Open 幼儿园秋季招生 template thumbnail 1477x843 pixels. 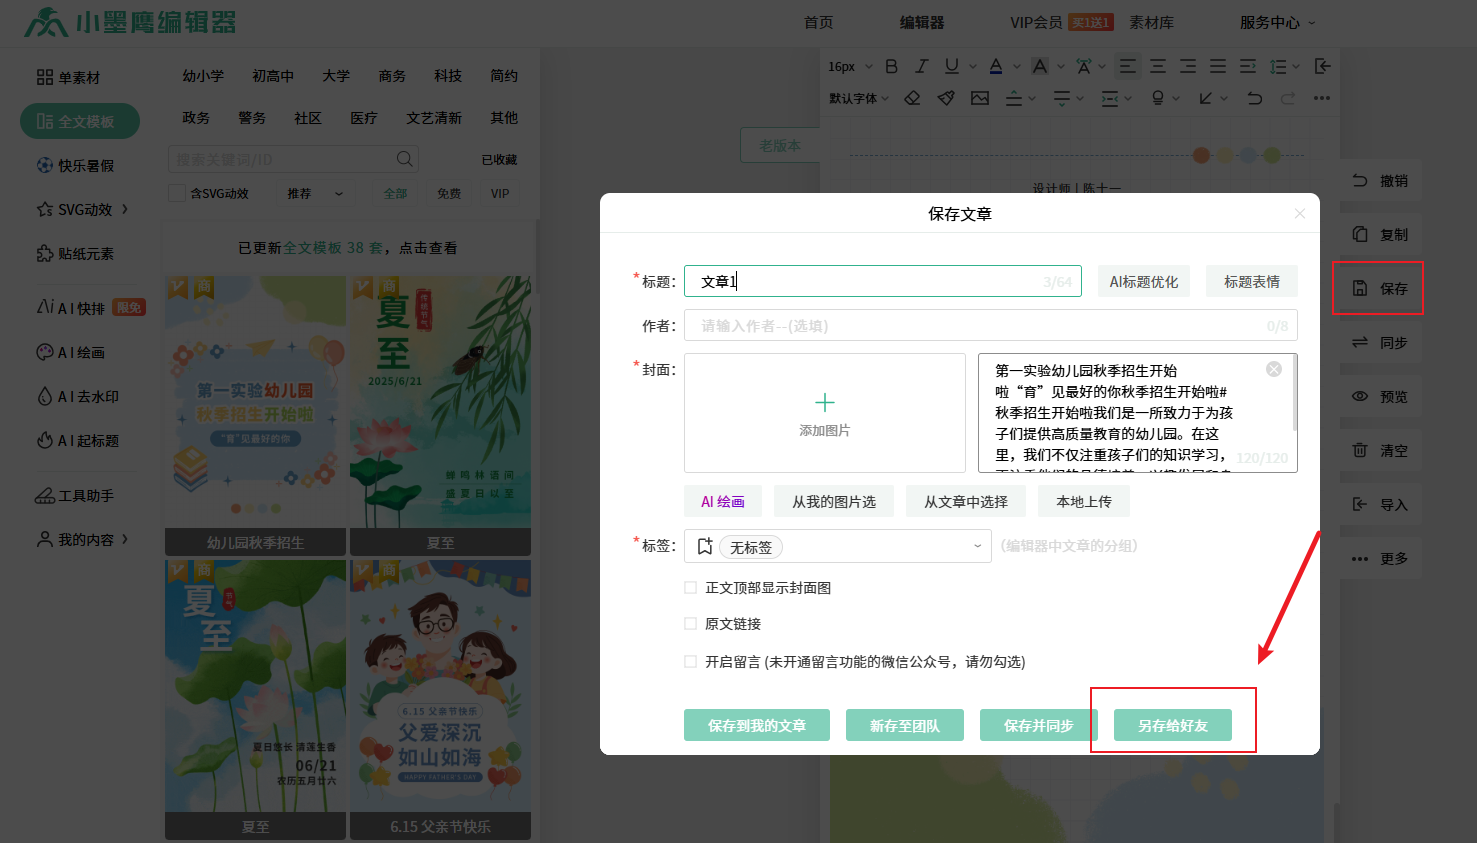255,415
